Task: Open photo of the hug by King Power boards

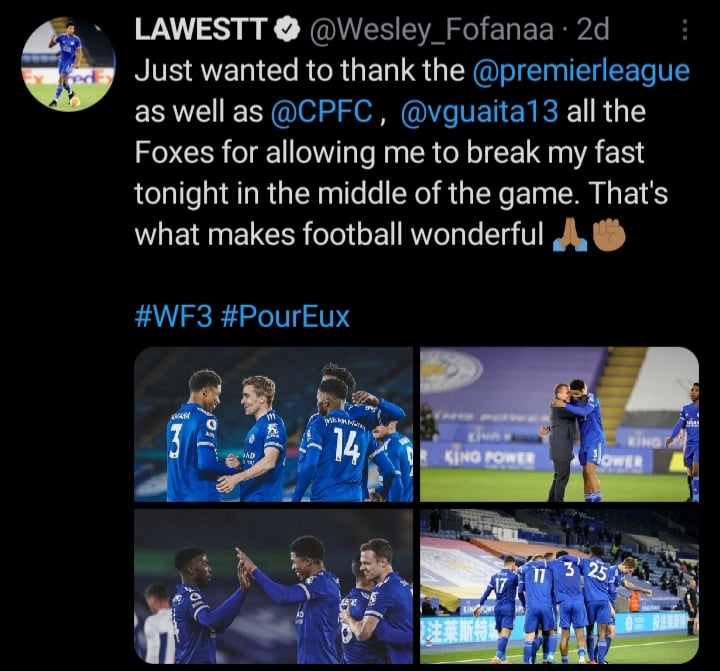Action: (x=559, y=424)
